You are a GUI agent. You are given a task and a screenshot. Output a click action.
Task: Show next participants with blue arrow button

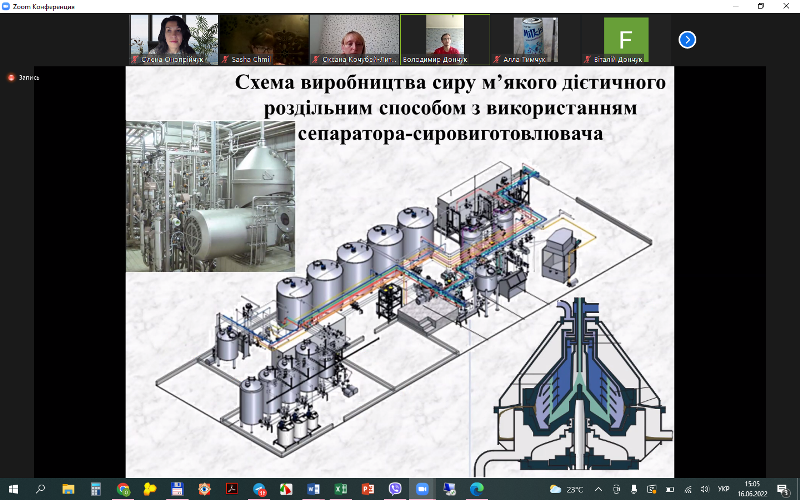(x=687, y=39)
